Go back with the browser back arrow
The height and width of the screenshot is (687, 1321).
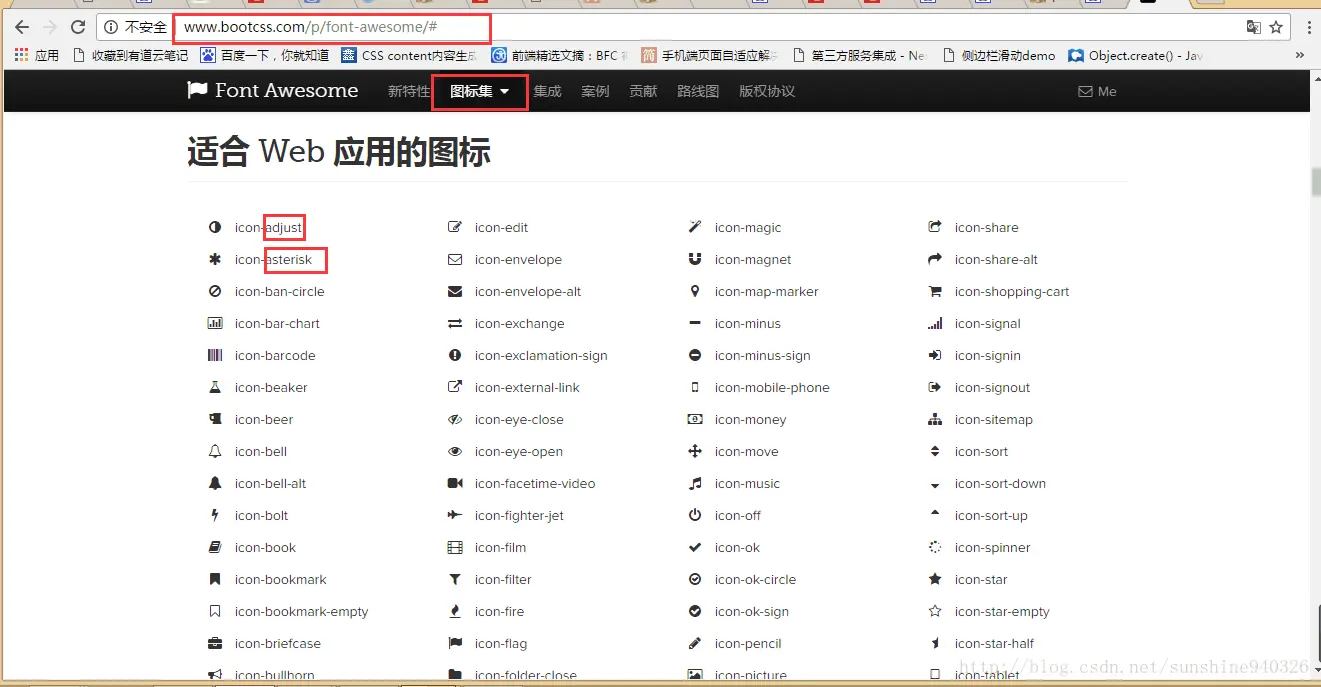[21, 27]
